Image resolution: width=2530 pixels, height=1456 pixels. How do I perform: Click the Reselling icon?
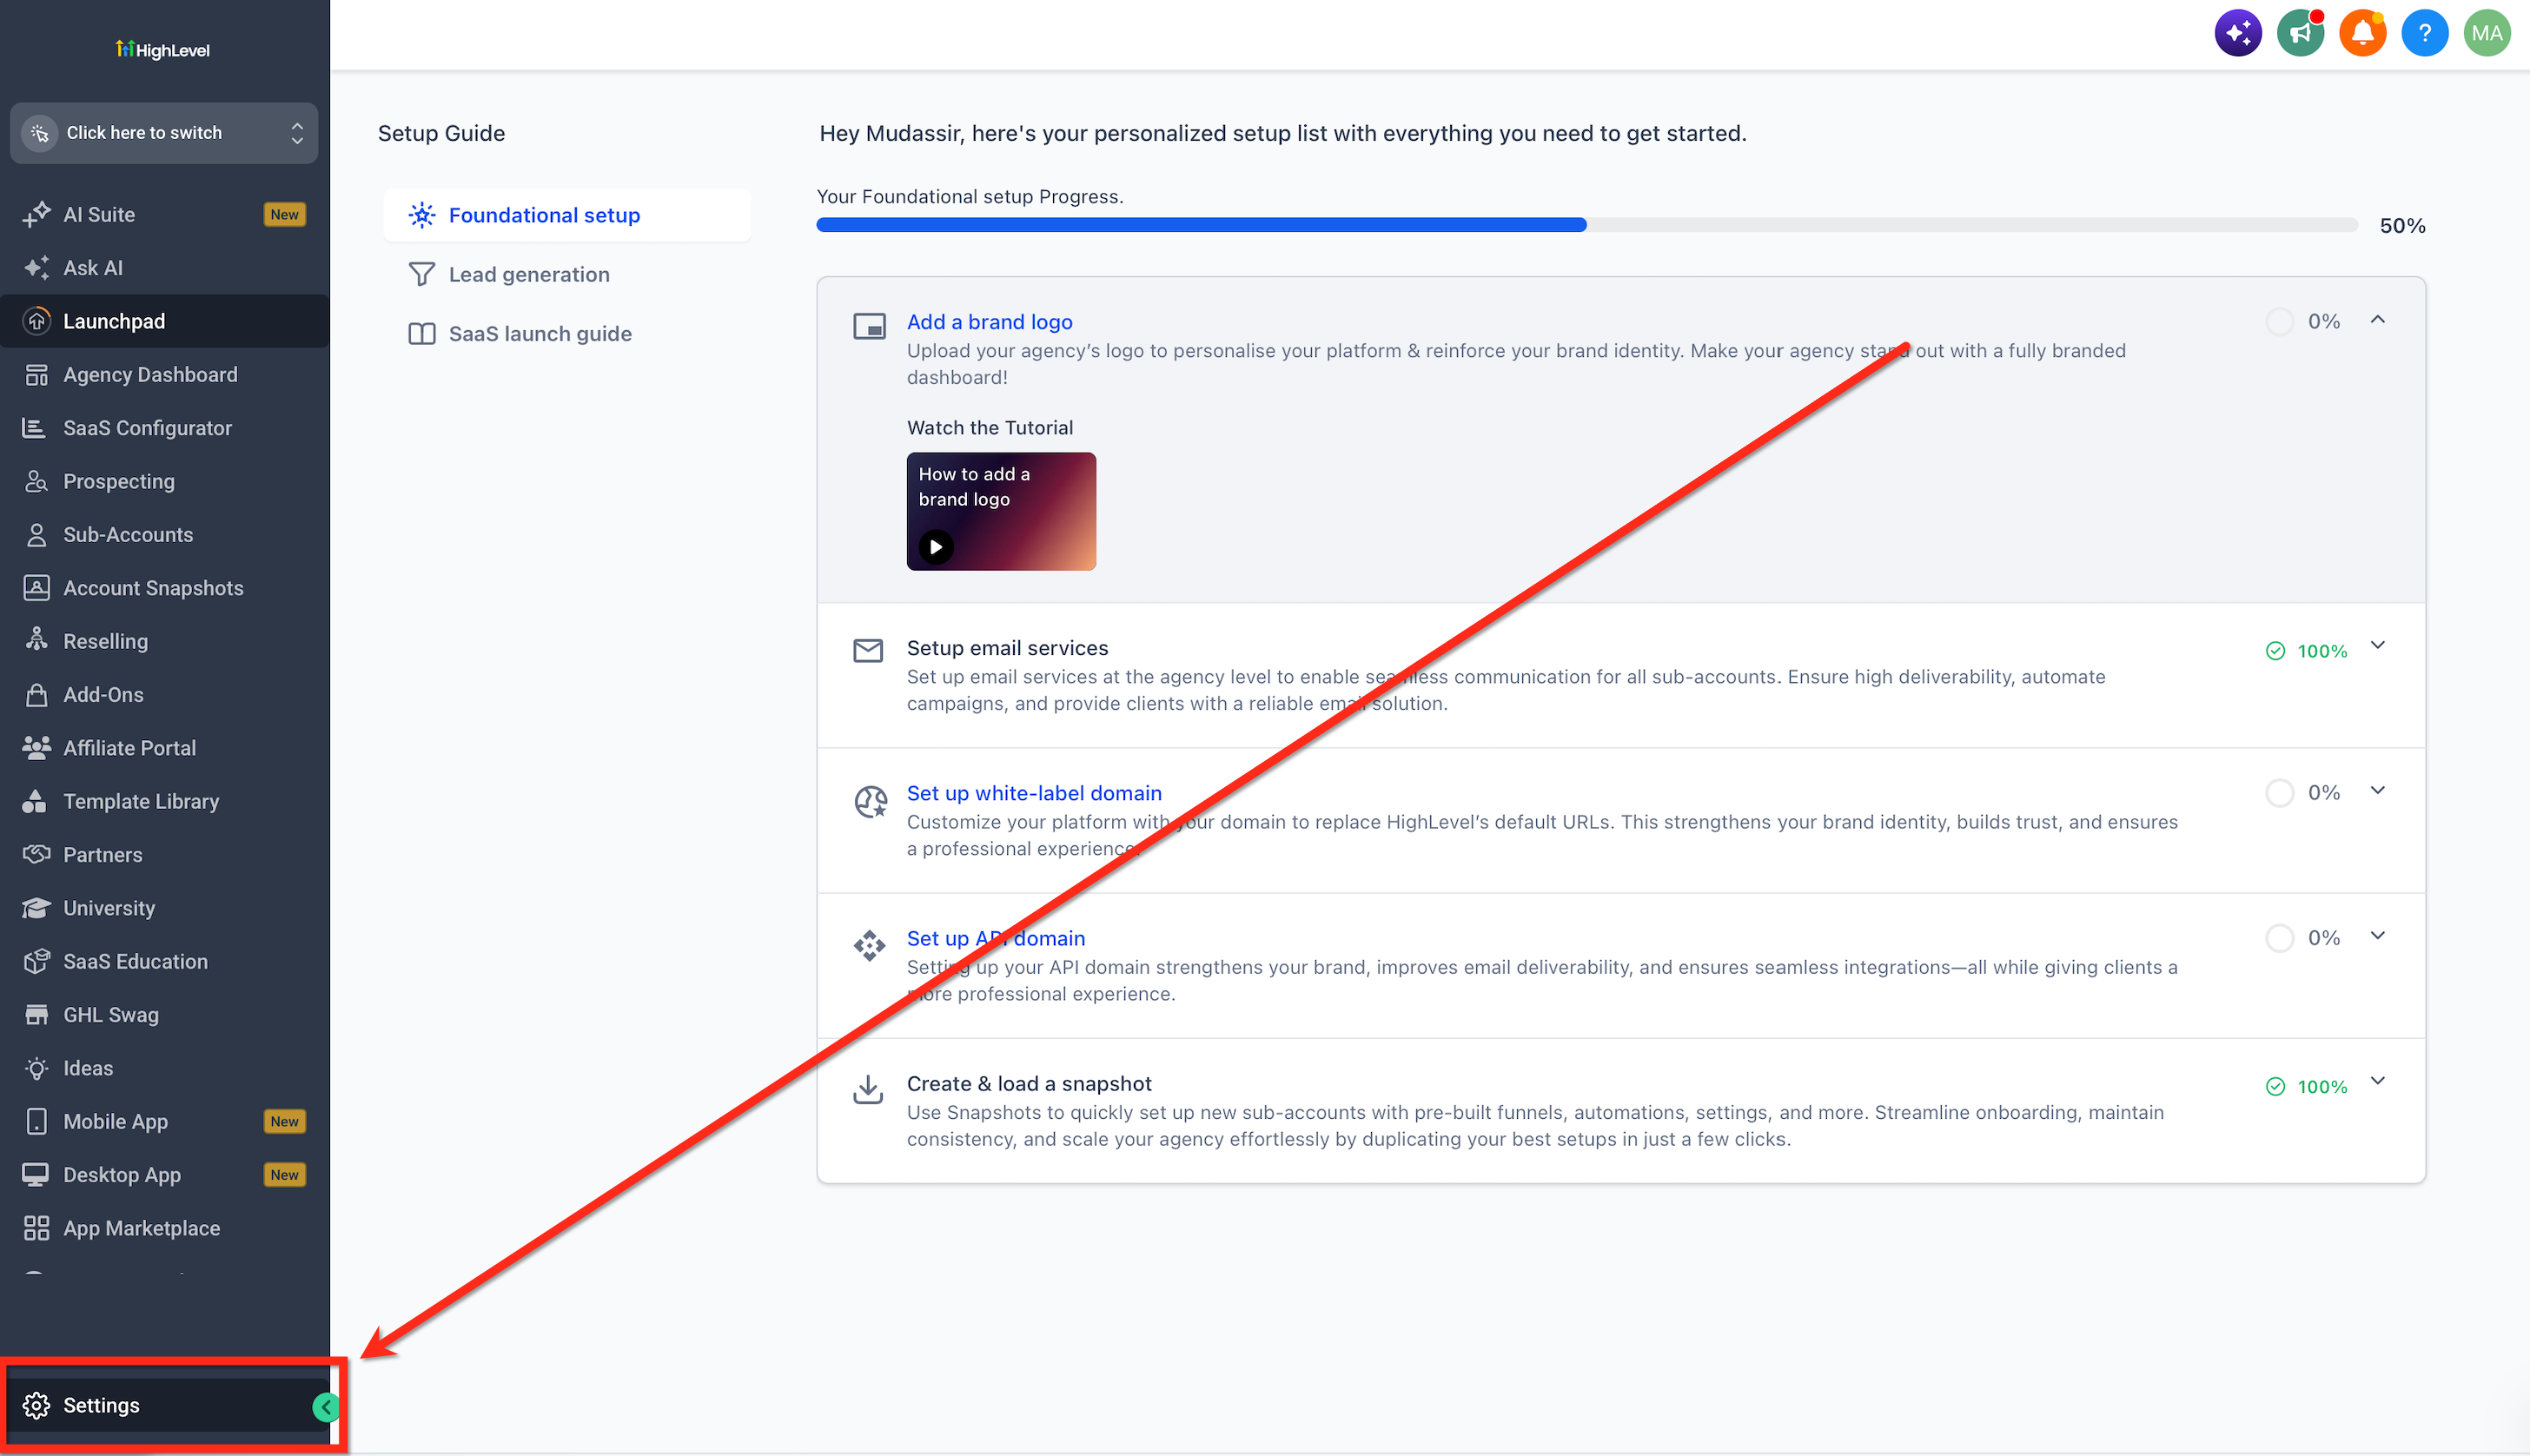coord(36,641)
